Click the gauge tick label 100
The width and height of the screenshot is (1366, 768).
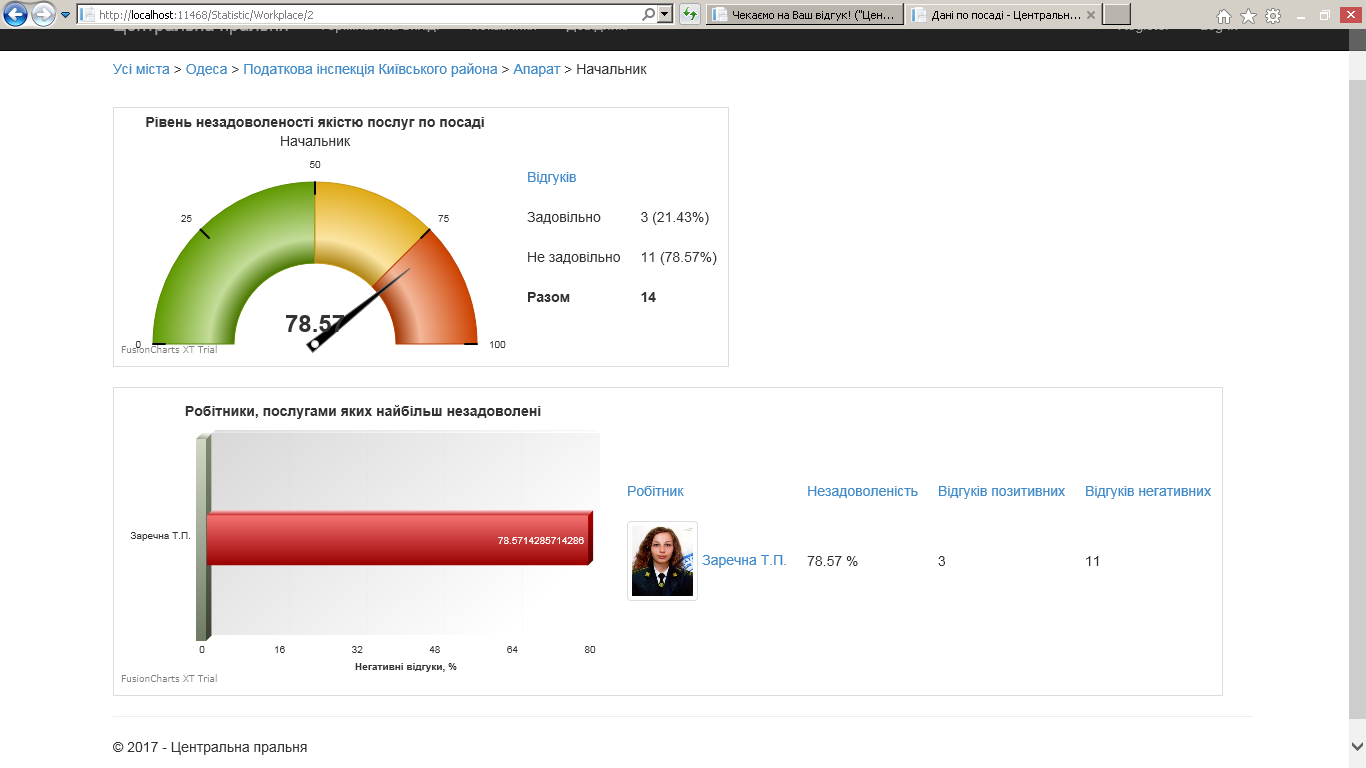coord(497,345)
